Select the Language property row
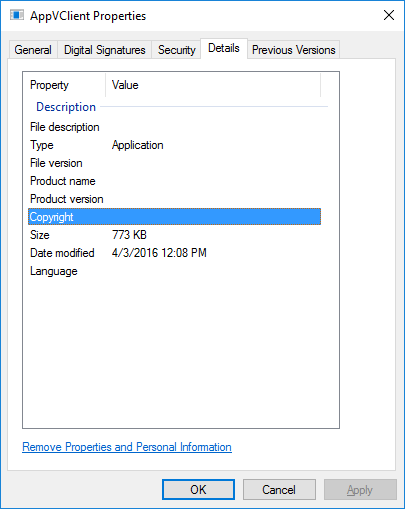405x509 pixels. pyautogui.click(x=174, y=271)
